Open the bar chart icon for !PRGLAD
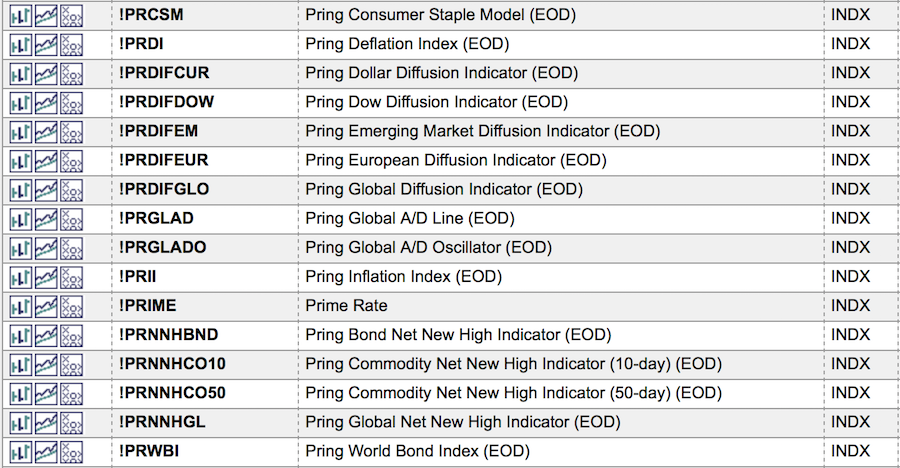 20,218
